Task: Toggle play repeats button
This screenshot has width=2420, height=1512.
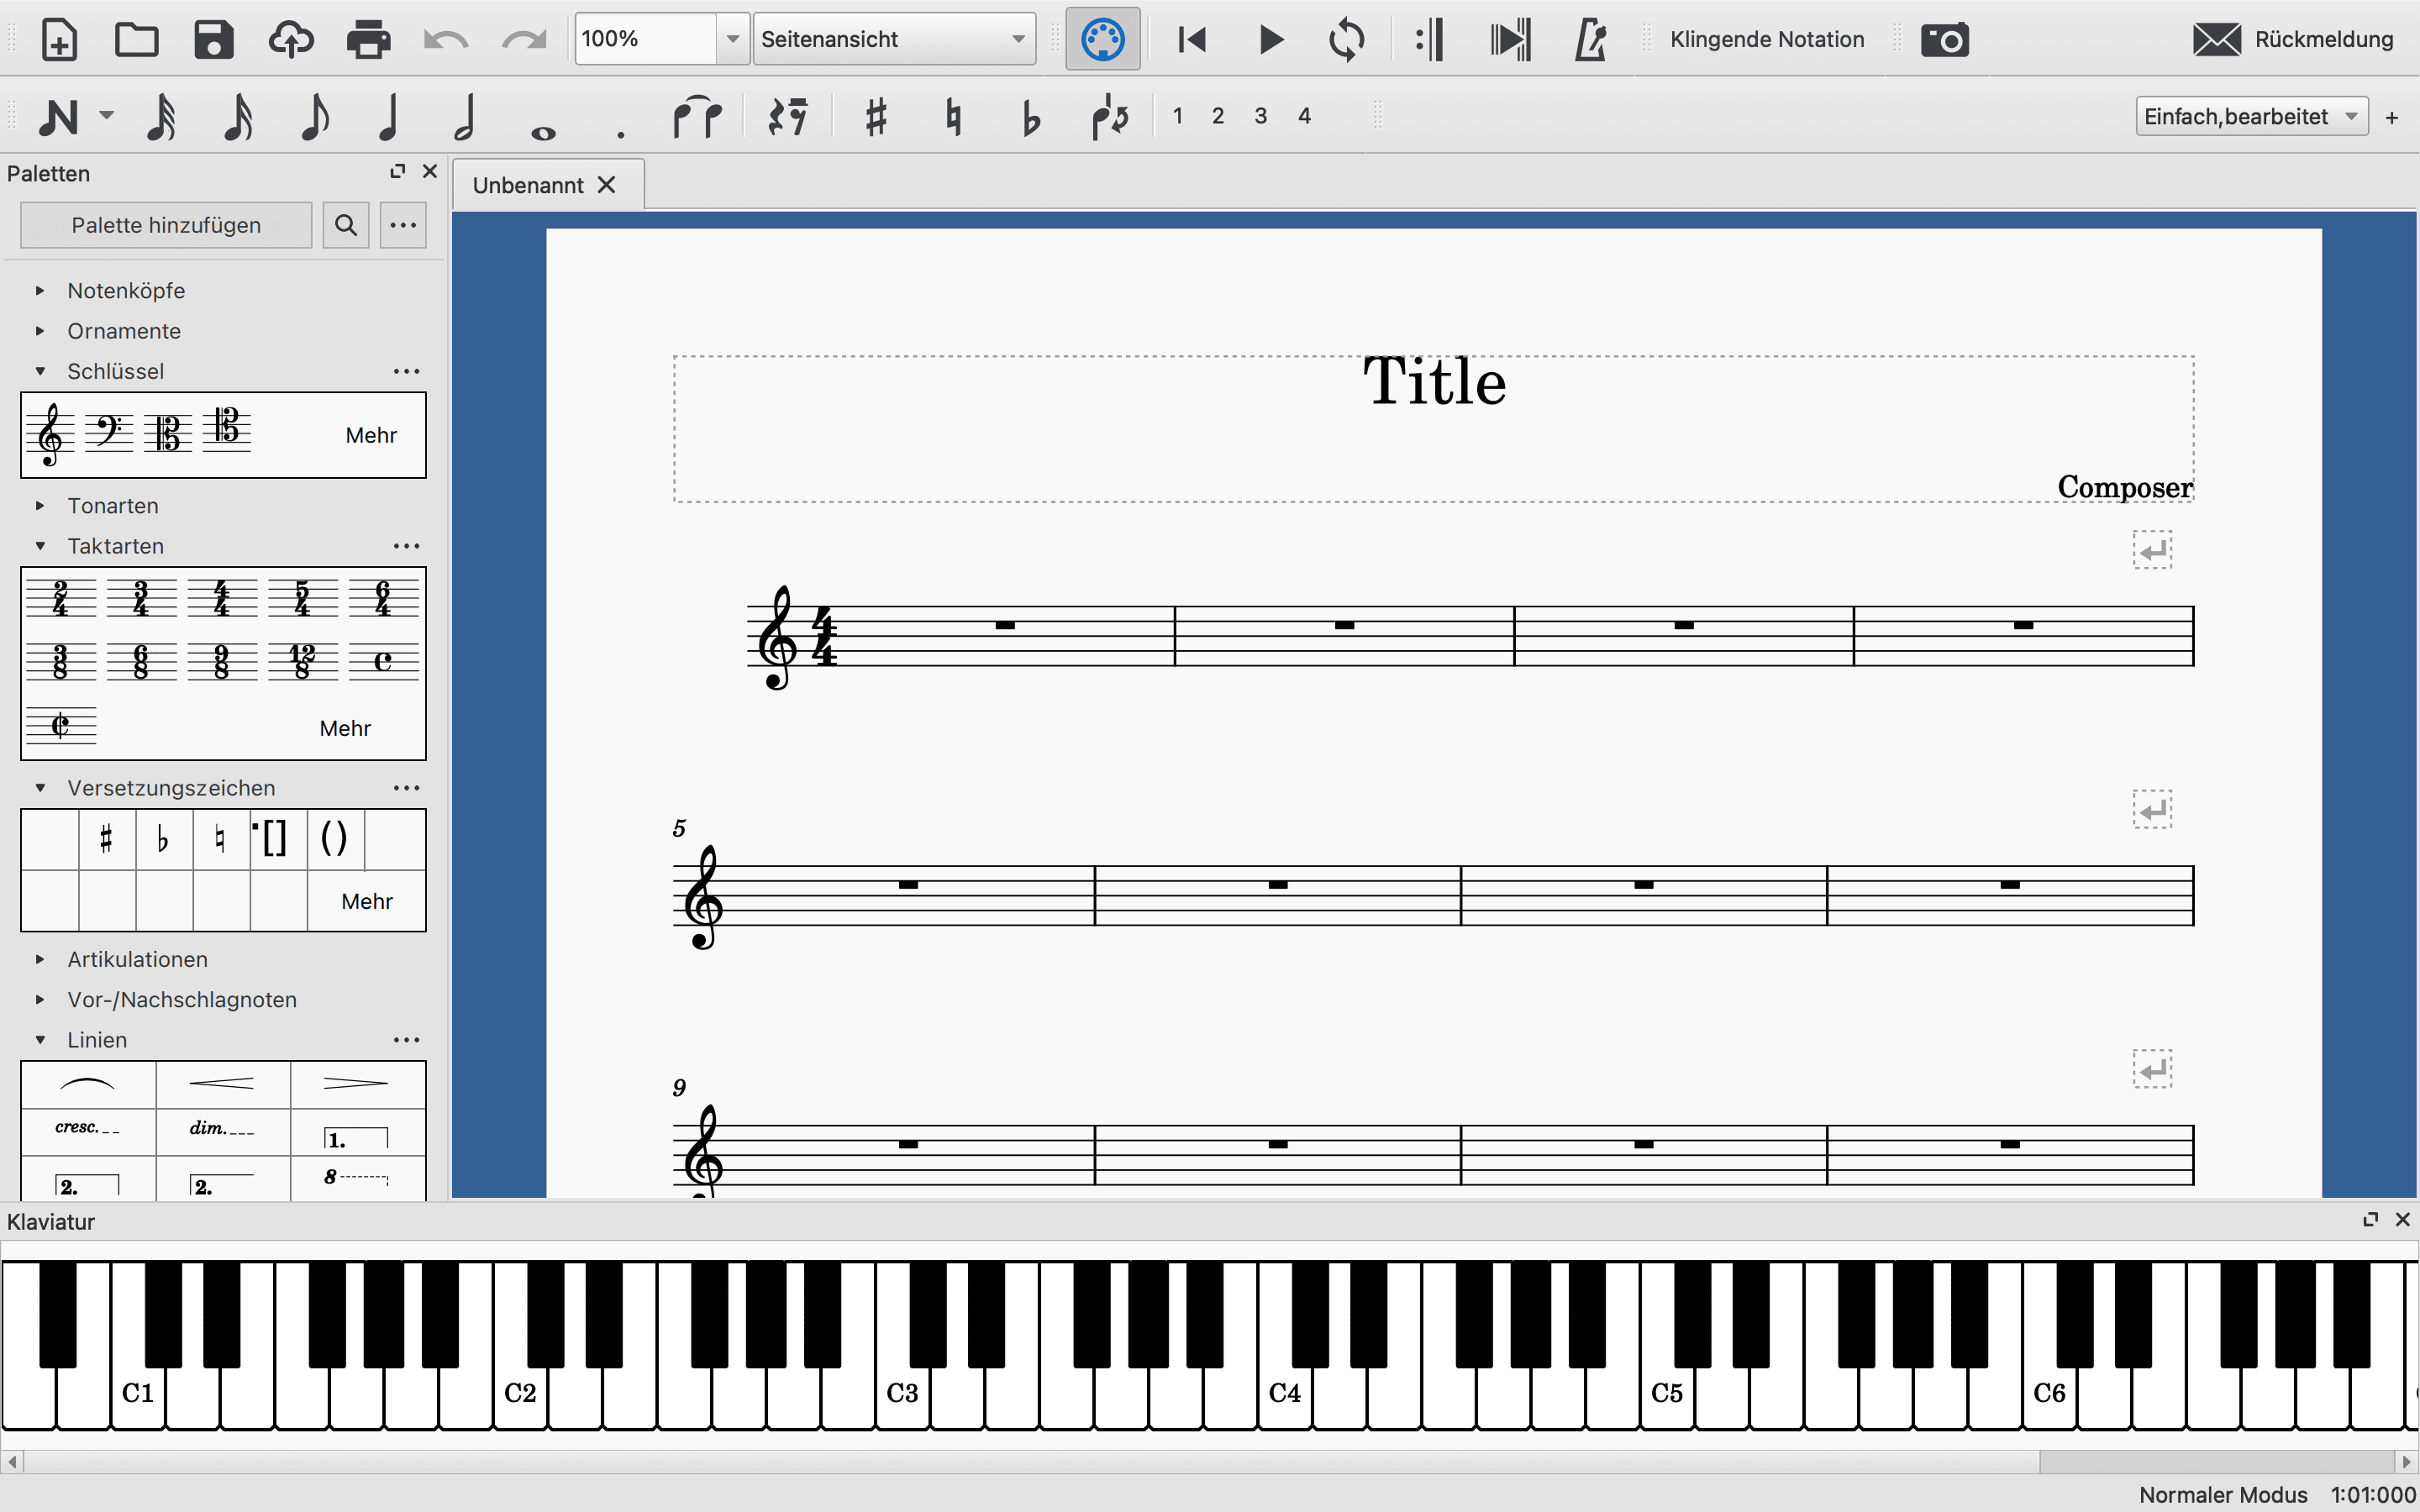Action: 1431,40
